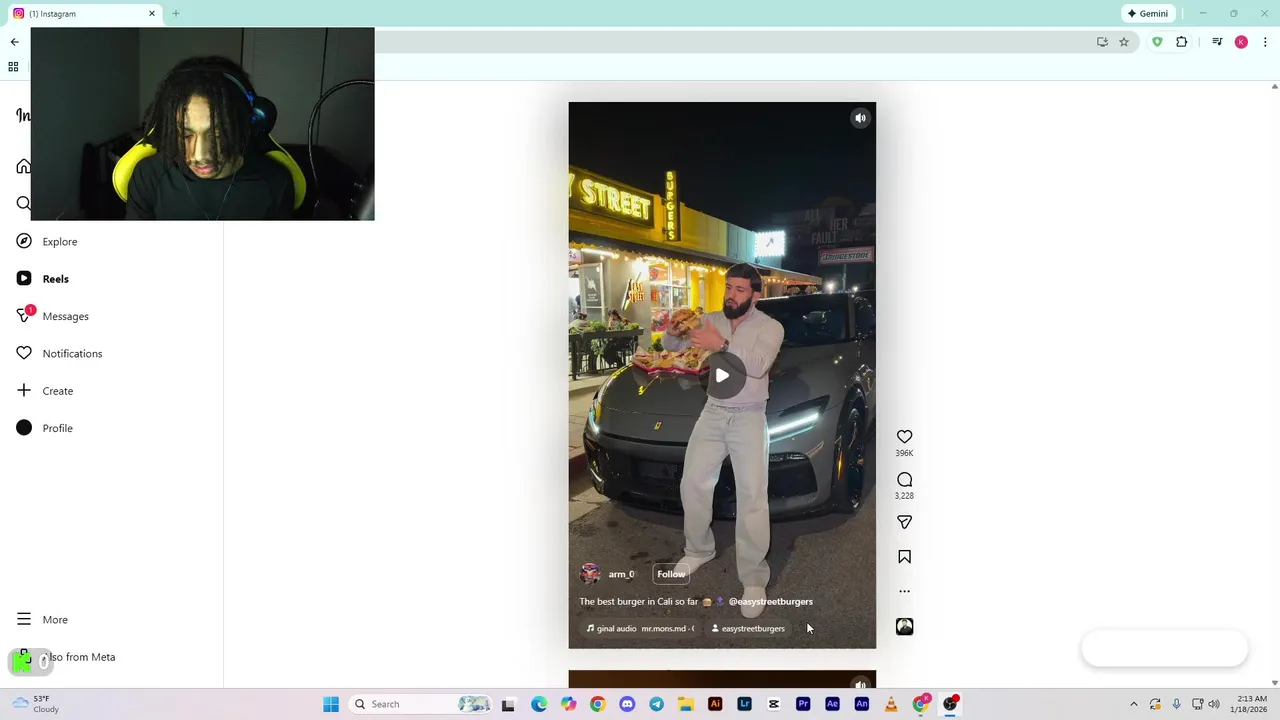The image size is (1280, 720).
Task: Show hidden system tray icons
Action: (1133, 704)
